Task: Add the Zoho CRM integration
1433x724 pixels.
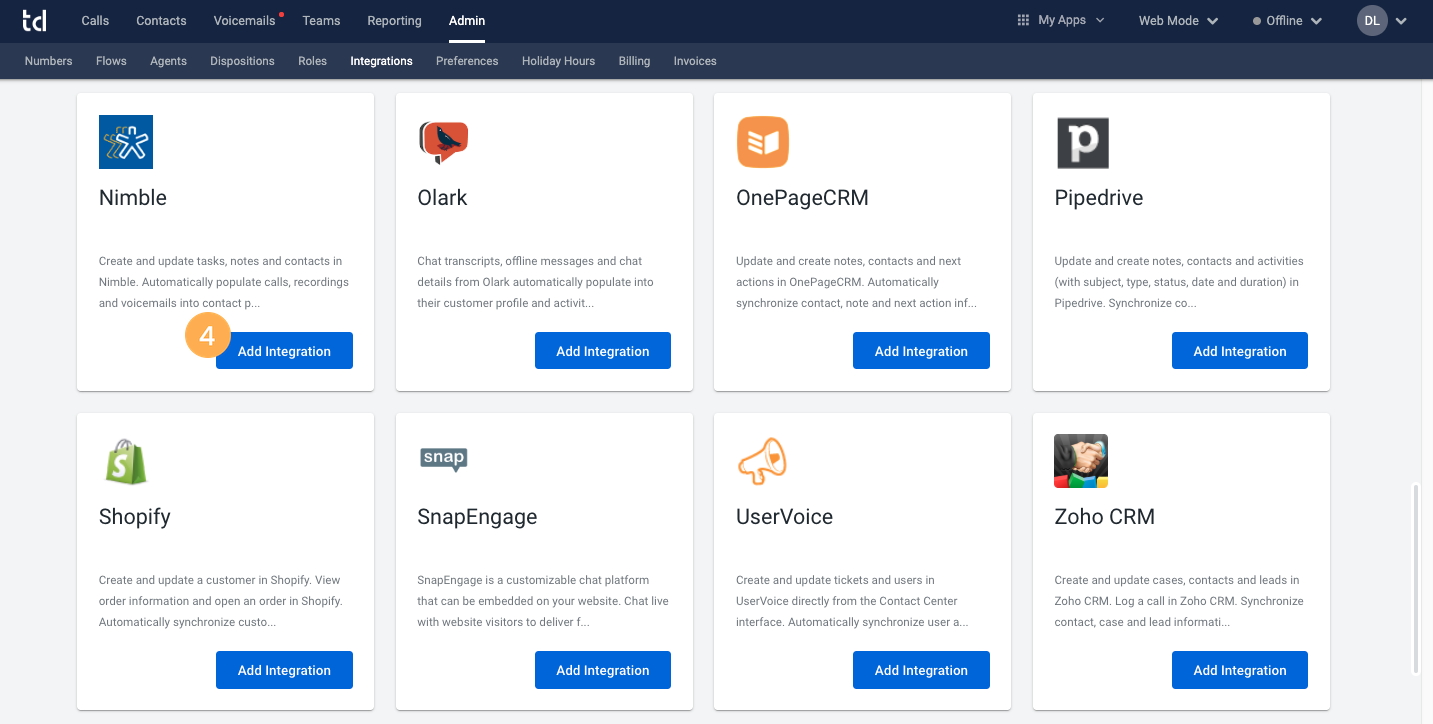Action: click(x=1240, y=670)
